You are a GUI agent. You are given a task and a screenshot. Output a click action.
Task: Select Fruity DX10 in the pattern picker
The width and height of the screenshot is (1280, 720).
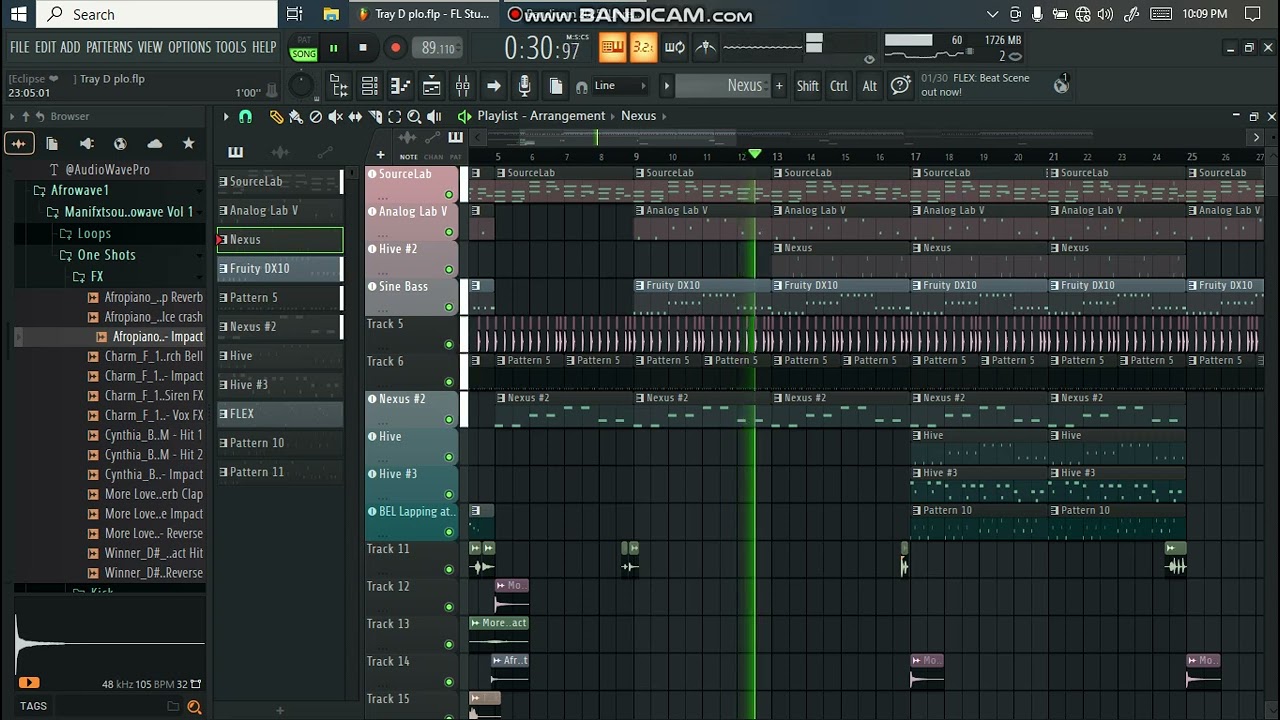tap(280, 269)
